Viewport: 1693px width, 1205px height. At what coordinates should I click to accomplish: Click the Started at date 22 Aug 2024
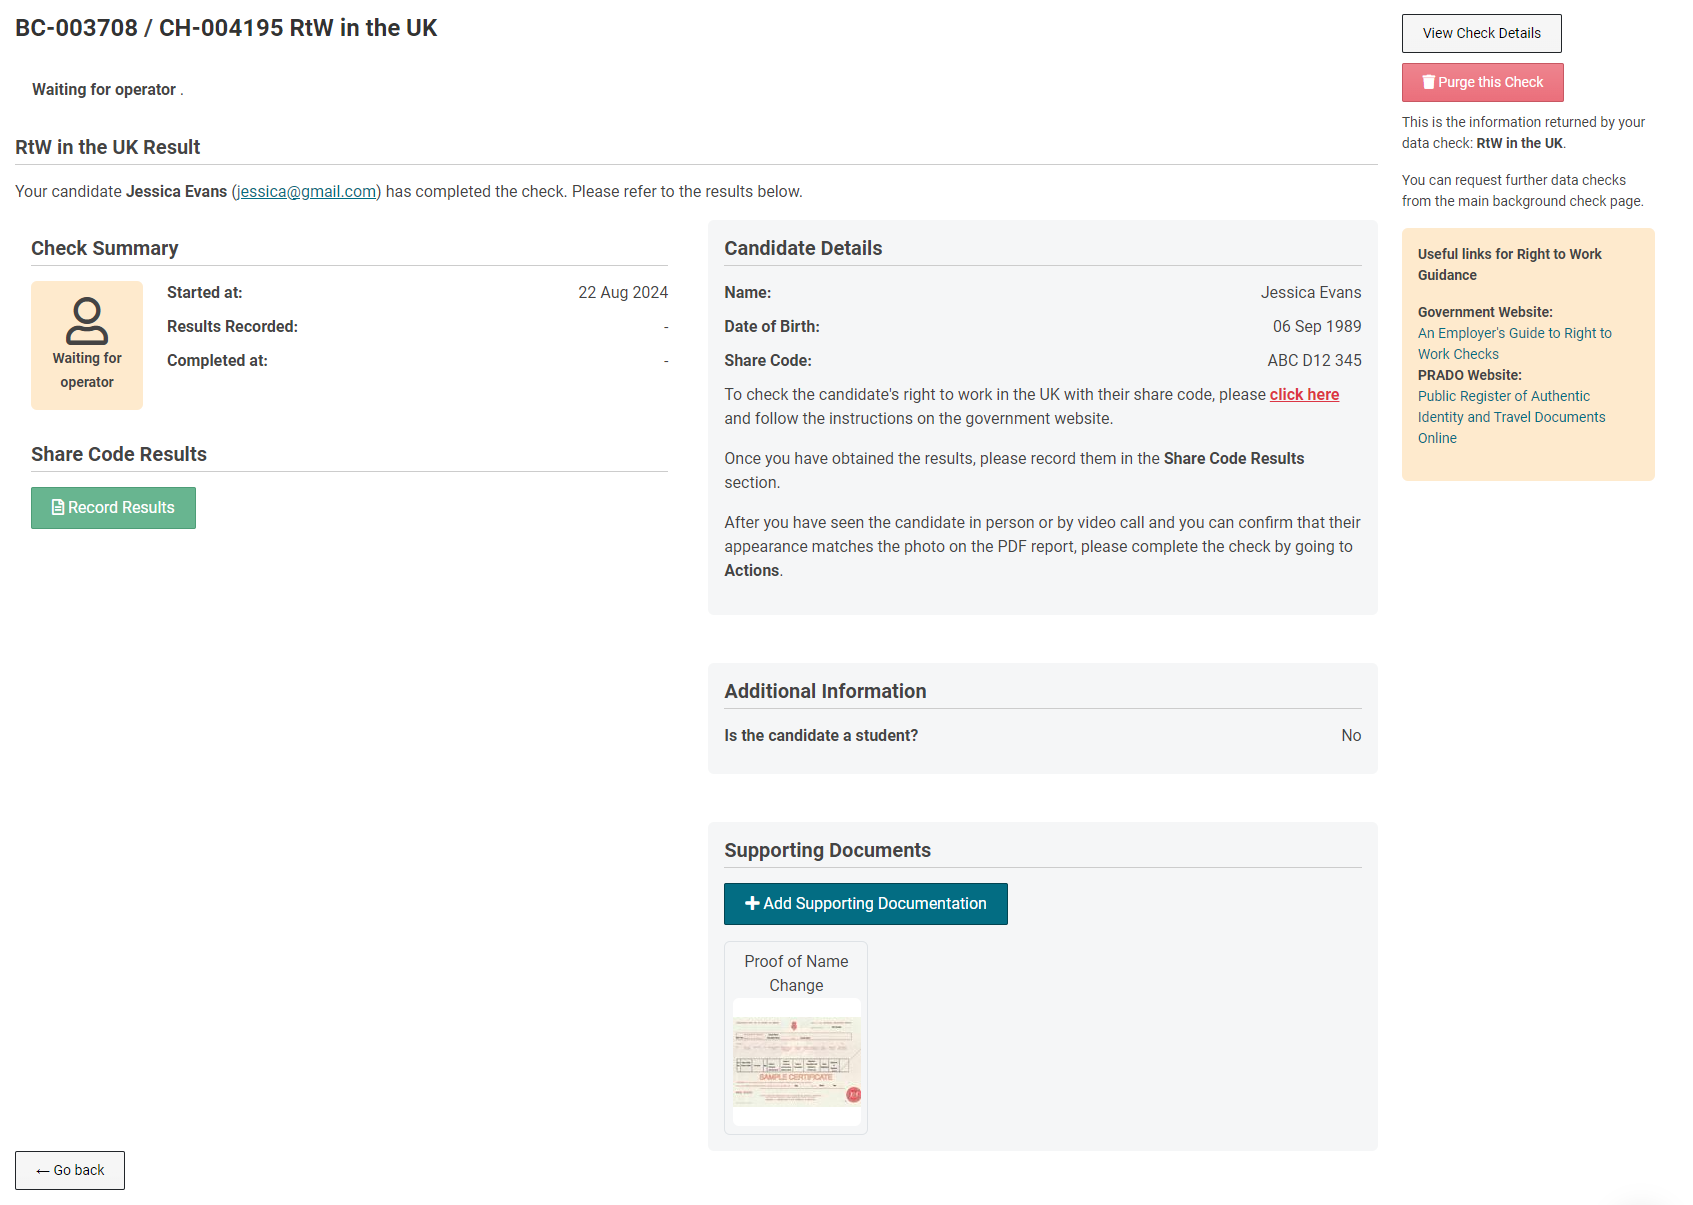point(622,293)
